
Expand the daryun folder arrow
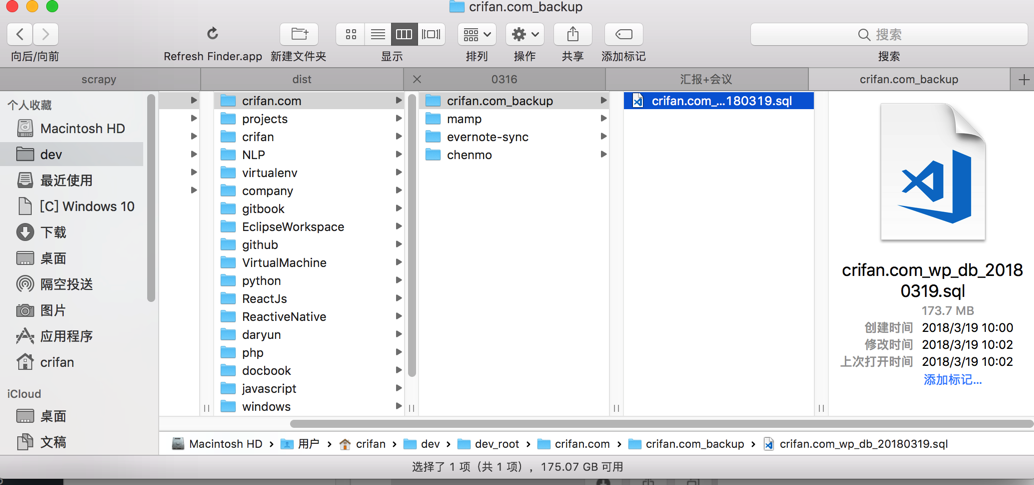click(398, 335)
